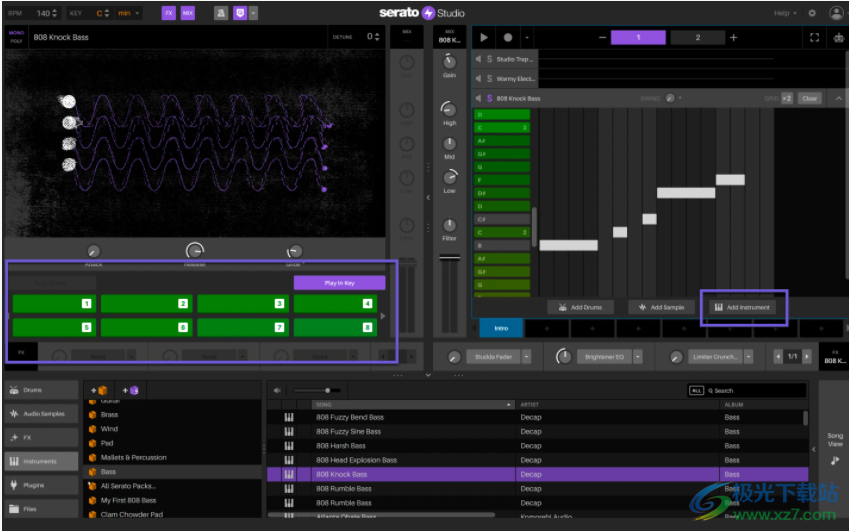Toggle the metronome icon in top bar

tap(221, 13)
